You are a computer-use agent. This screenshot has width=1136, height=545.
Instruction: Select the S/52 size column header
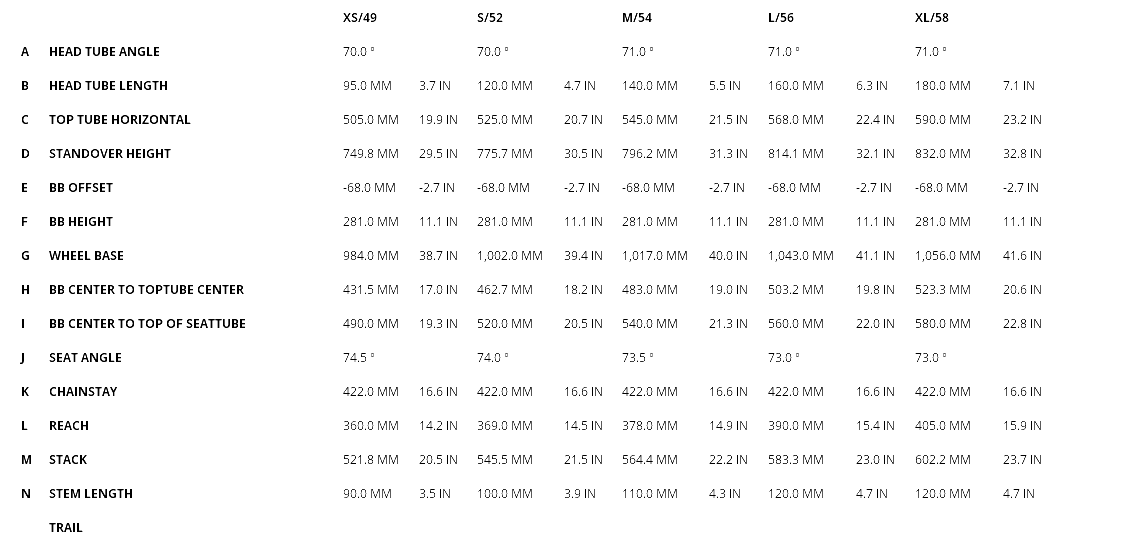pos(496,18)
